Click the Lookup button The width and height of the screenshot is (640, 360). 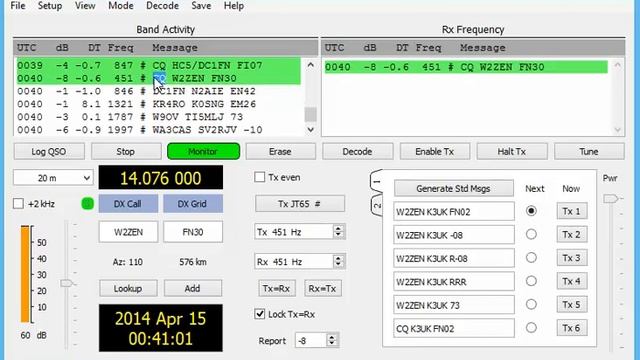(128, 288)
